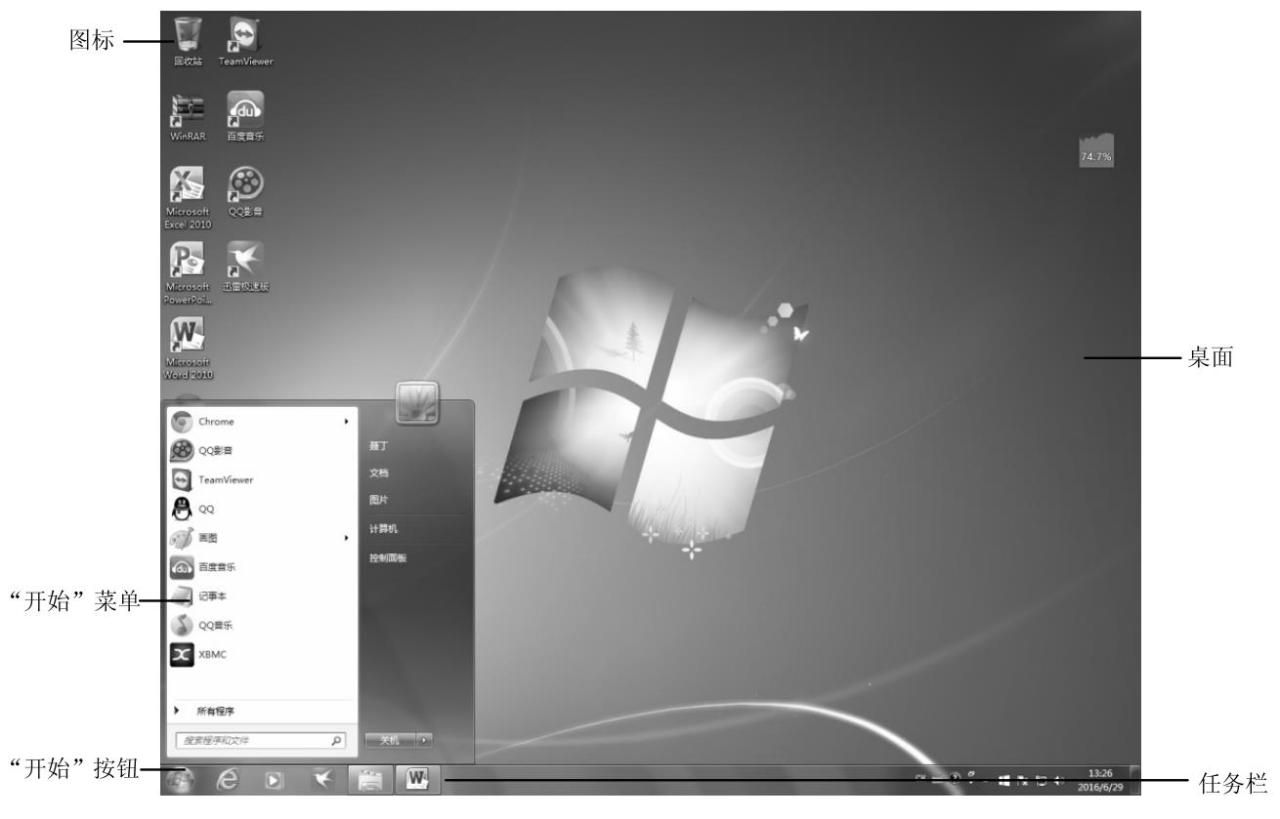The height and width of the screenshot is (819, 1280).
Task: Open 文档 (Documents) in the Start menu
Action: 377,472
